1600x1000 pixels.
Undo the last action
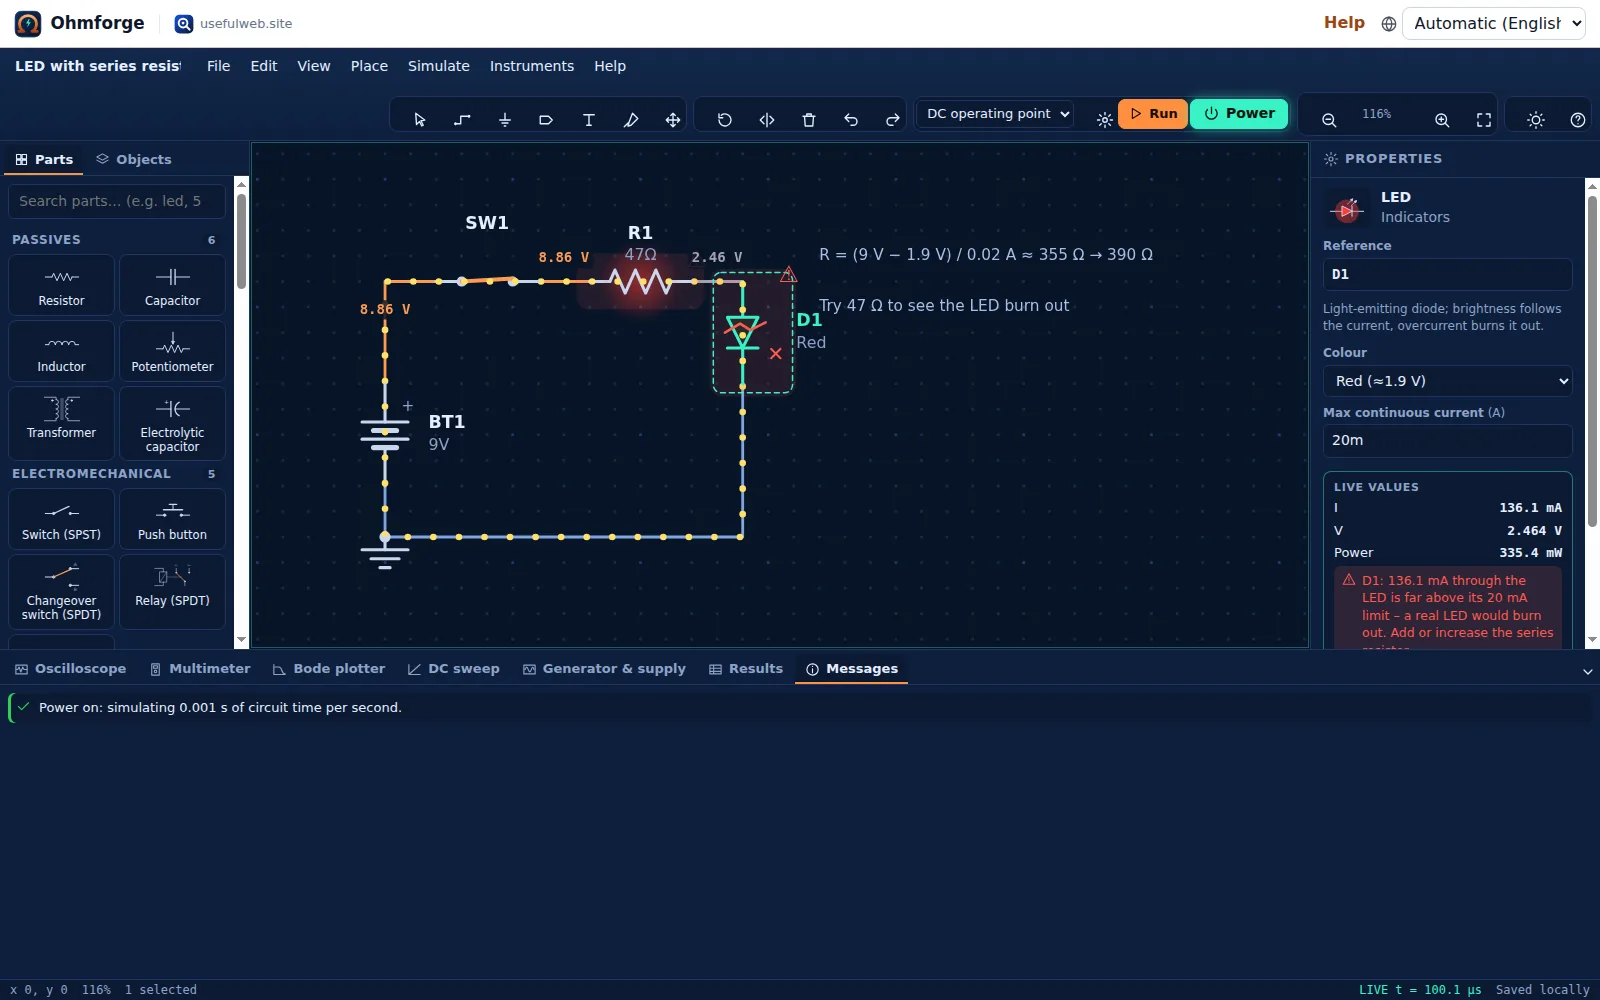[x=851, y=119]
